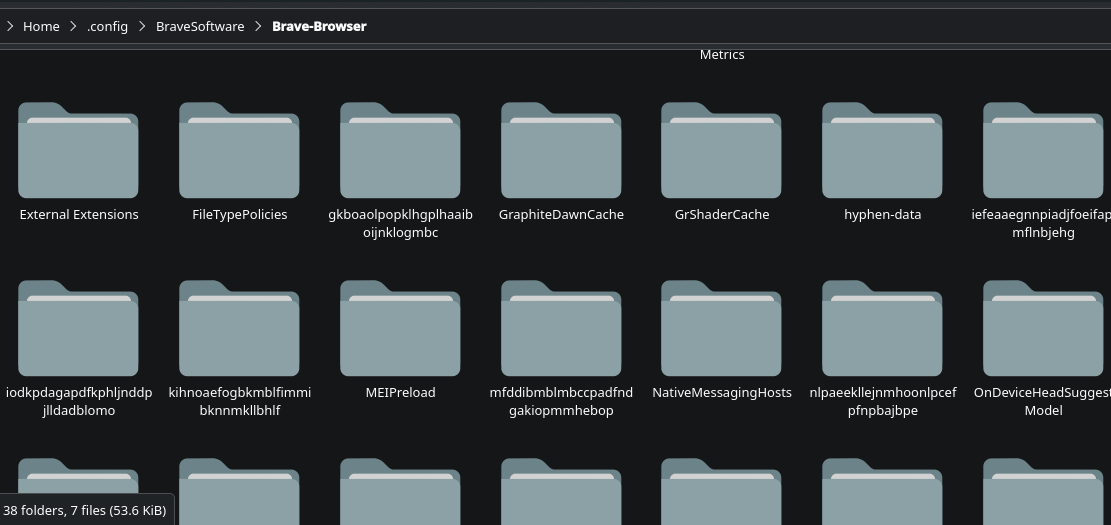Click the mfddibmblmbccpadfndgakiopmmhebop label text
The height and width of the screenshot is (525, 1111).
coord(561,401)
